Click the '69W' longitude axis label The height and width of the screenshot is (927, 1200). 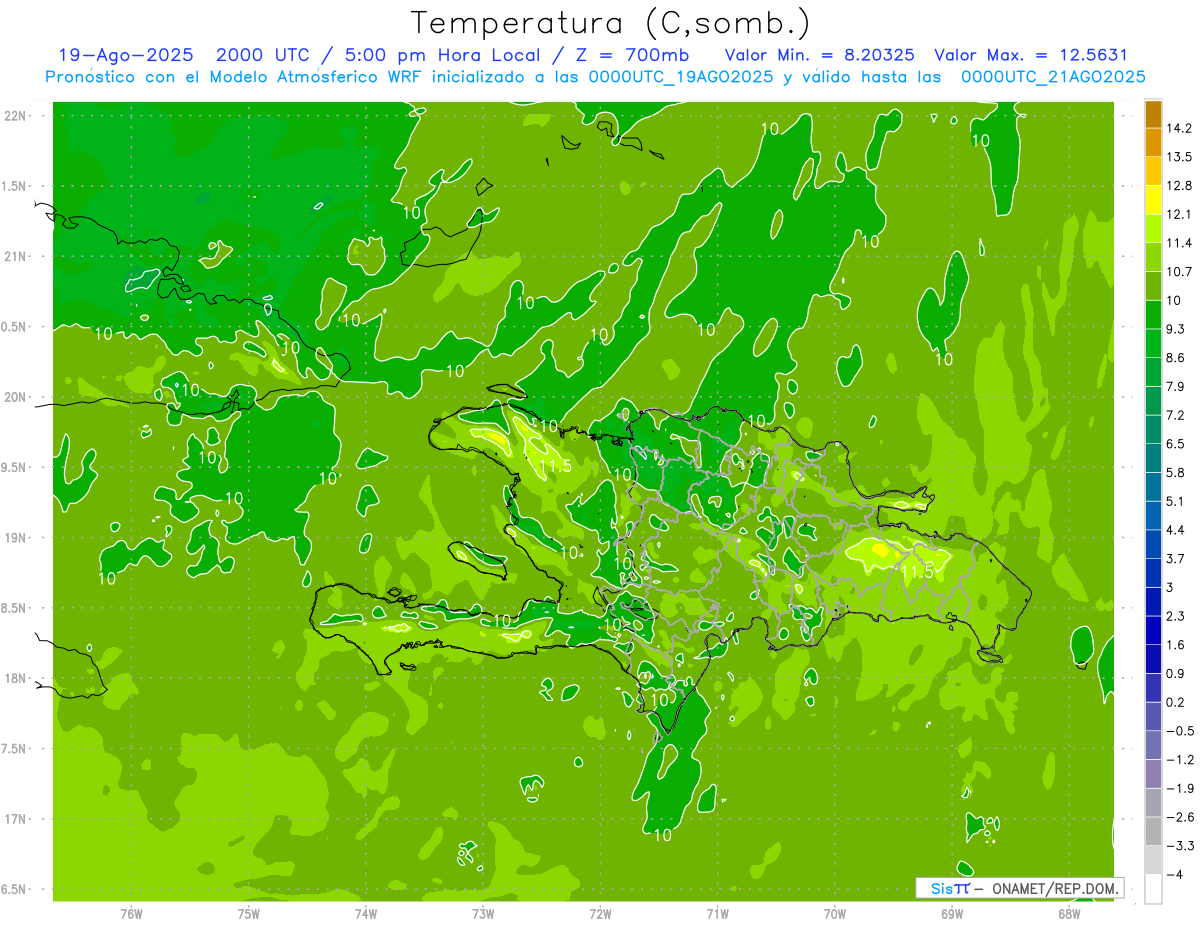pyautogui.click(x=952, y=913)
